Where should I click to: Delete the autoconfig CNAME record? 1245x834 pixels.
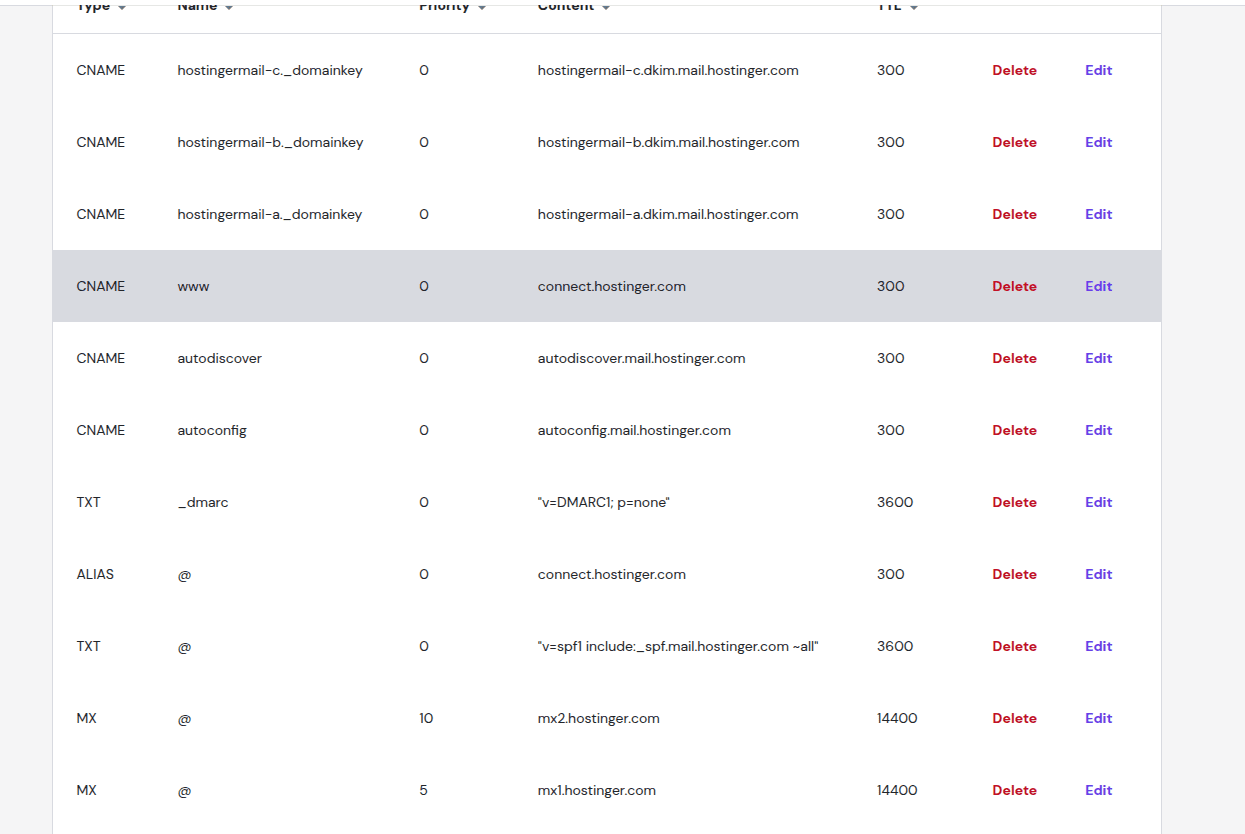click(1014, 430)
